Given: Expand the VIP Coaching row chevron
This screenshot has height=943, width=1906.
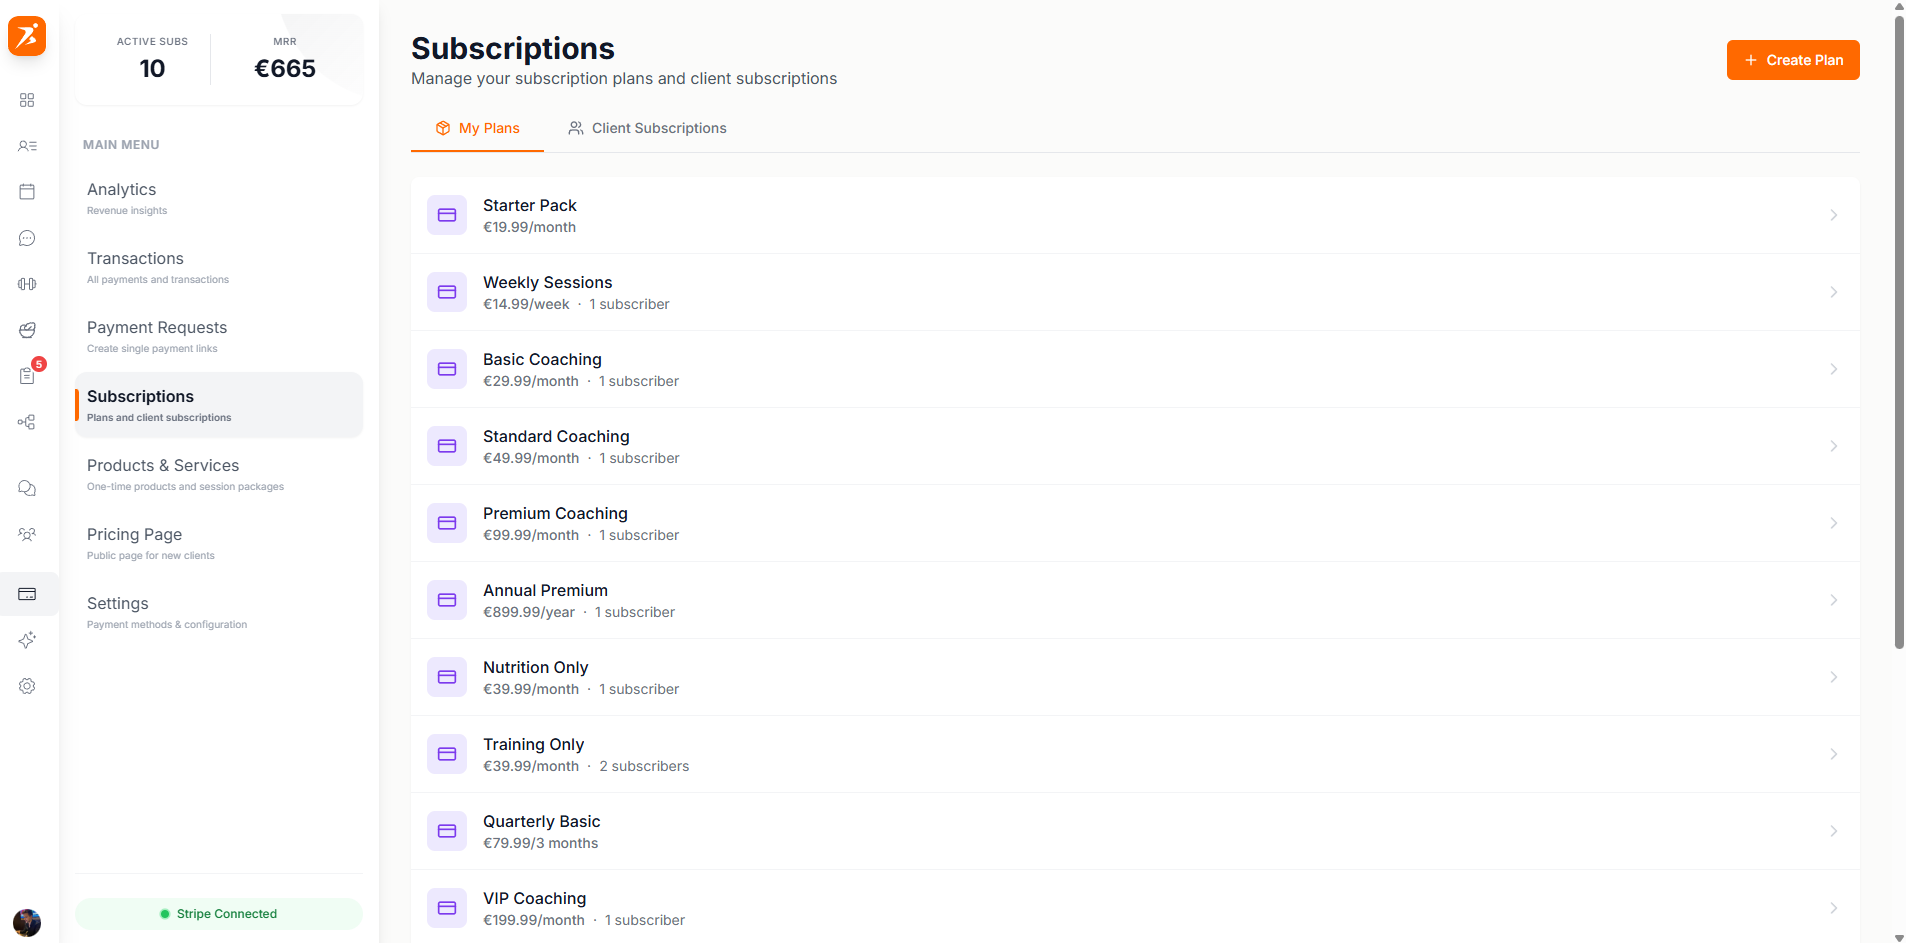Looking at the screenshot, I should pyautogui.click(x=1834, y=908).
